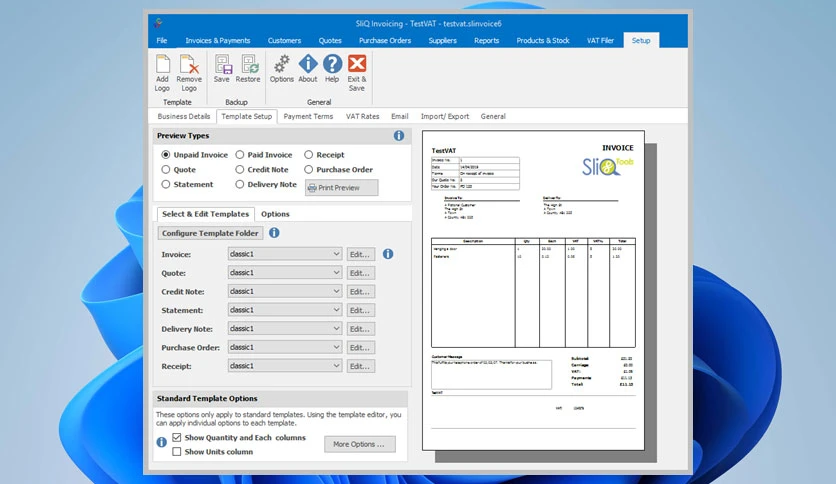
Task: Open the Payment Terms tab
Action: click(x=308, y=116)
